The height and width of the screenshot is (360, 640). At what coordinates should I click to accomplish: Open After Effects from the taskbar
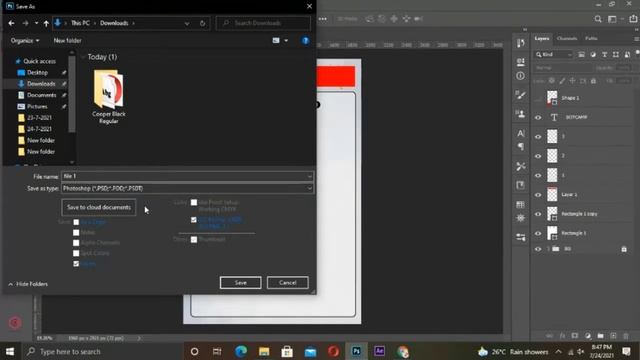coord(379,351)
